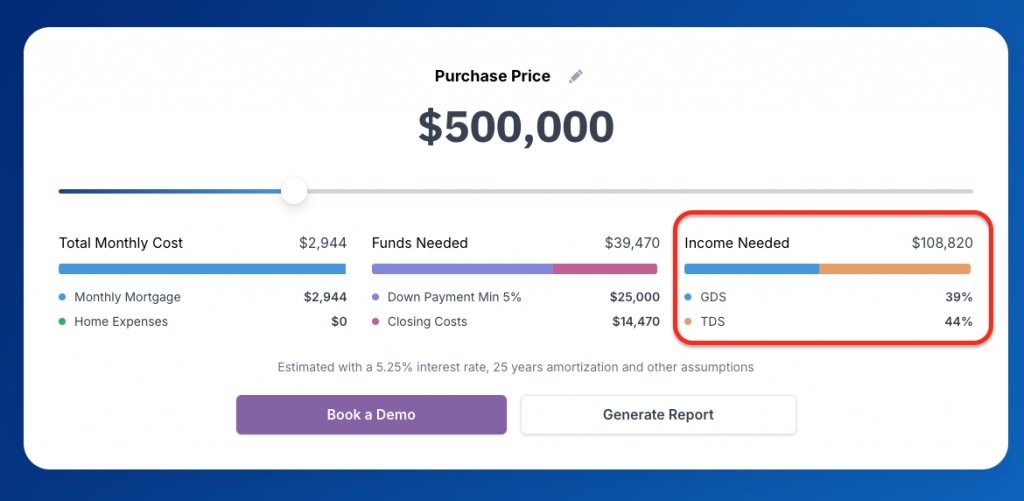Click the orange TDS Income Needed bar segment
The image size is (1024, 501).
pos(895,268)
